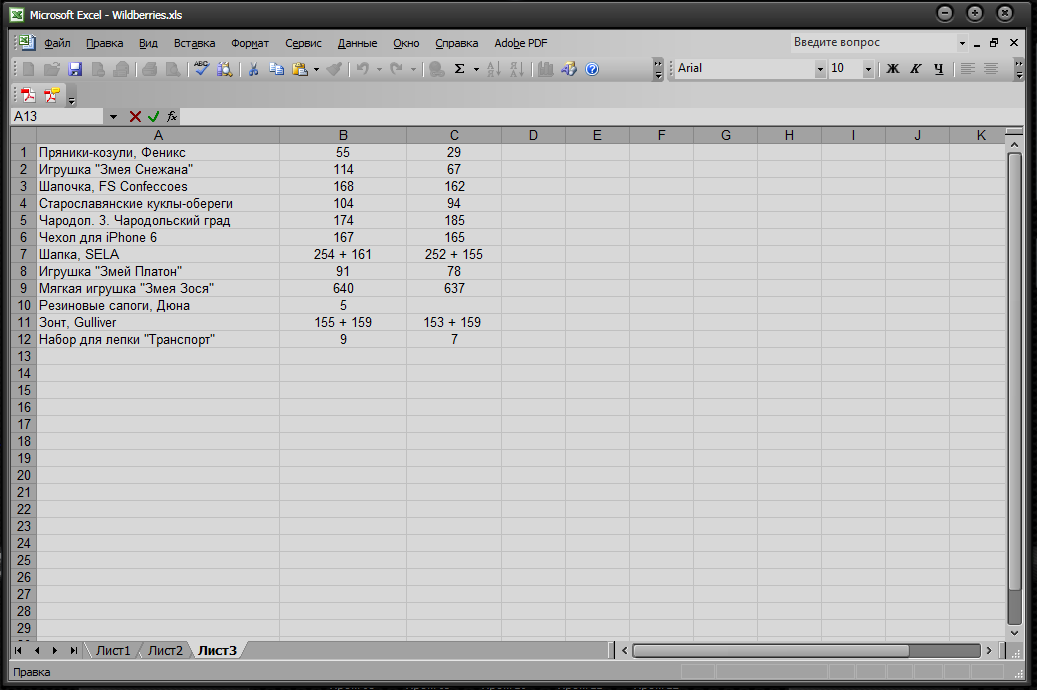Switch to the Лист1 sheet tab
This screenshot has width=1037, height=690.
(x=113, y=650)
